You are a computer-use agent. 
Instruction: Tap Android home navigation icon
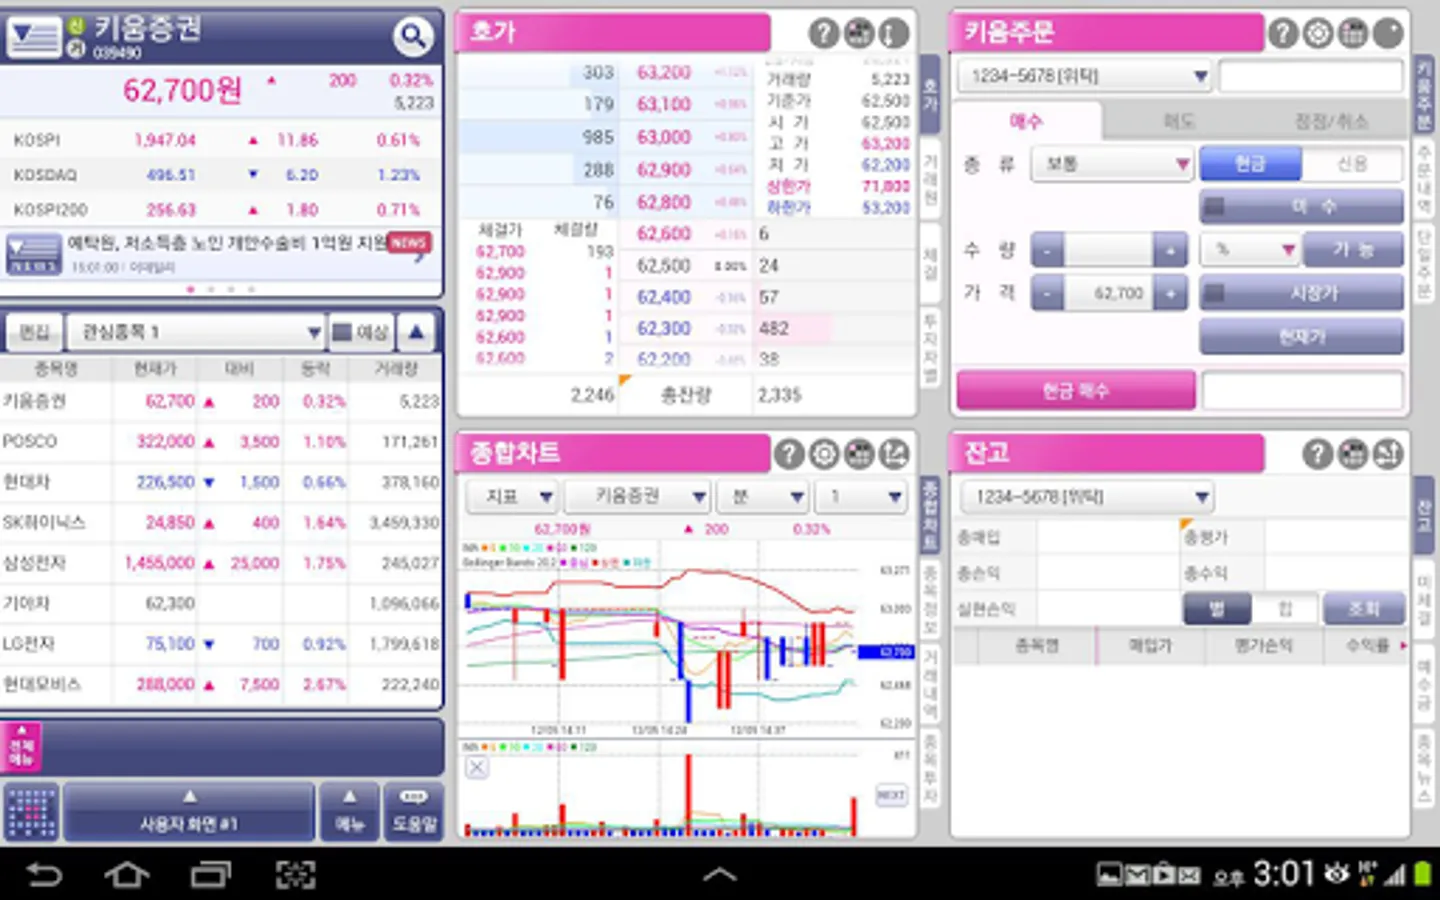pos(127,875)
